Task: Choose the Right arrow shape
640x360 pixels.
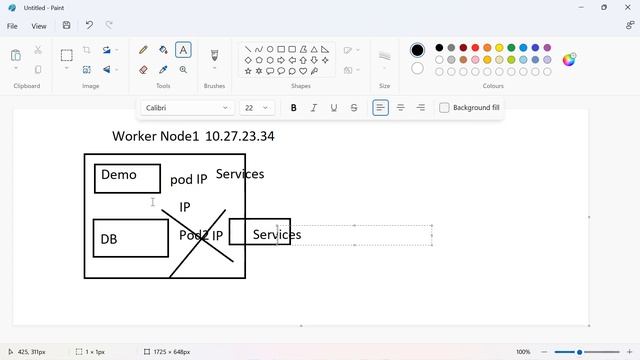Action: pyautogui.click(x=281, y=60)
